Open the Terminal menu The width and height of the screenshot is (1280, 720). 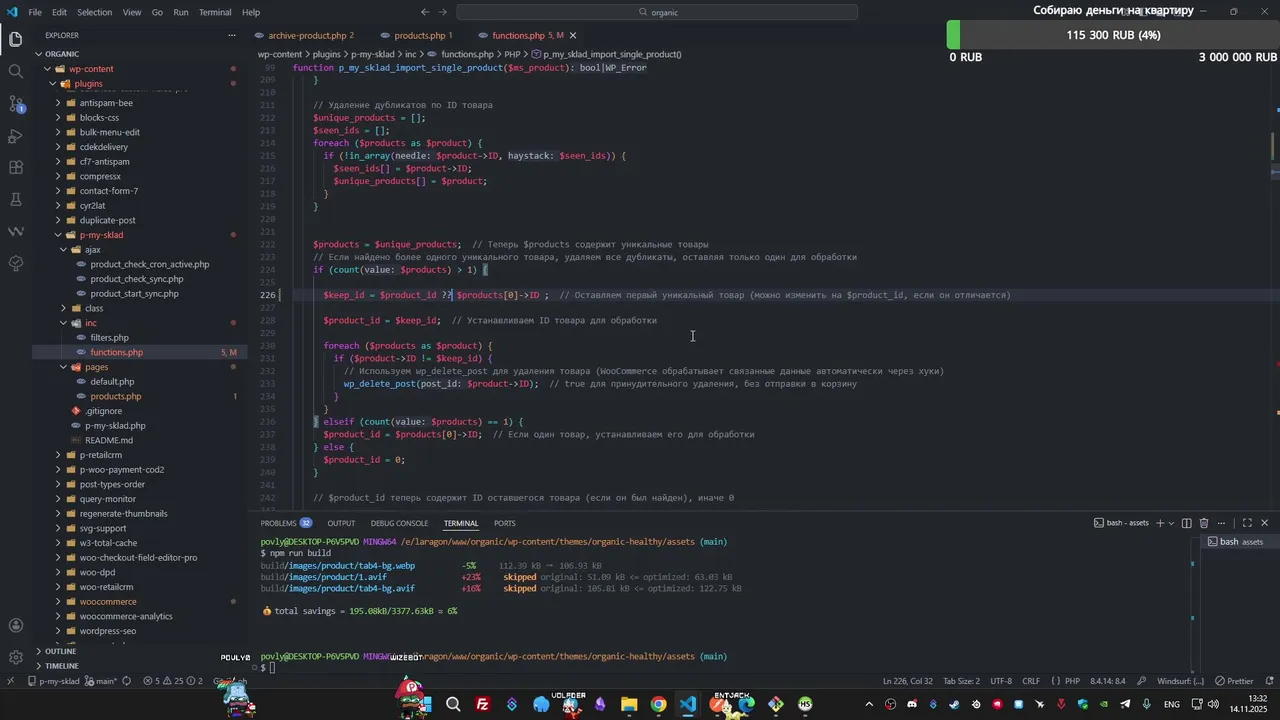pos(215,12)
